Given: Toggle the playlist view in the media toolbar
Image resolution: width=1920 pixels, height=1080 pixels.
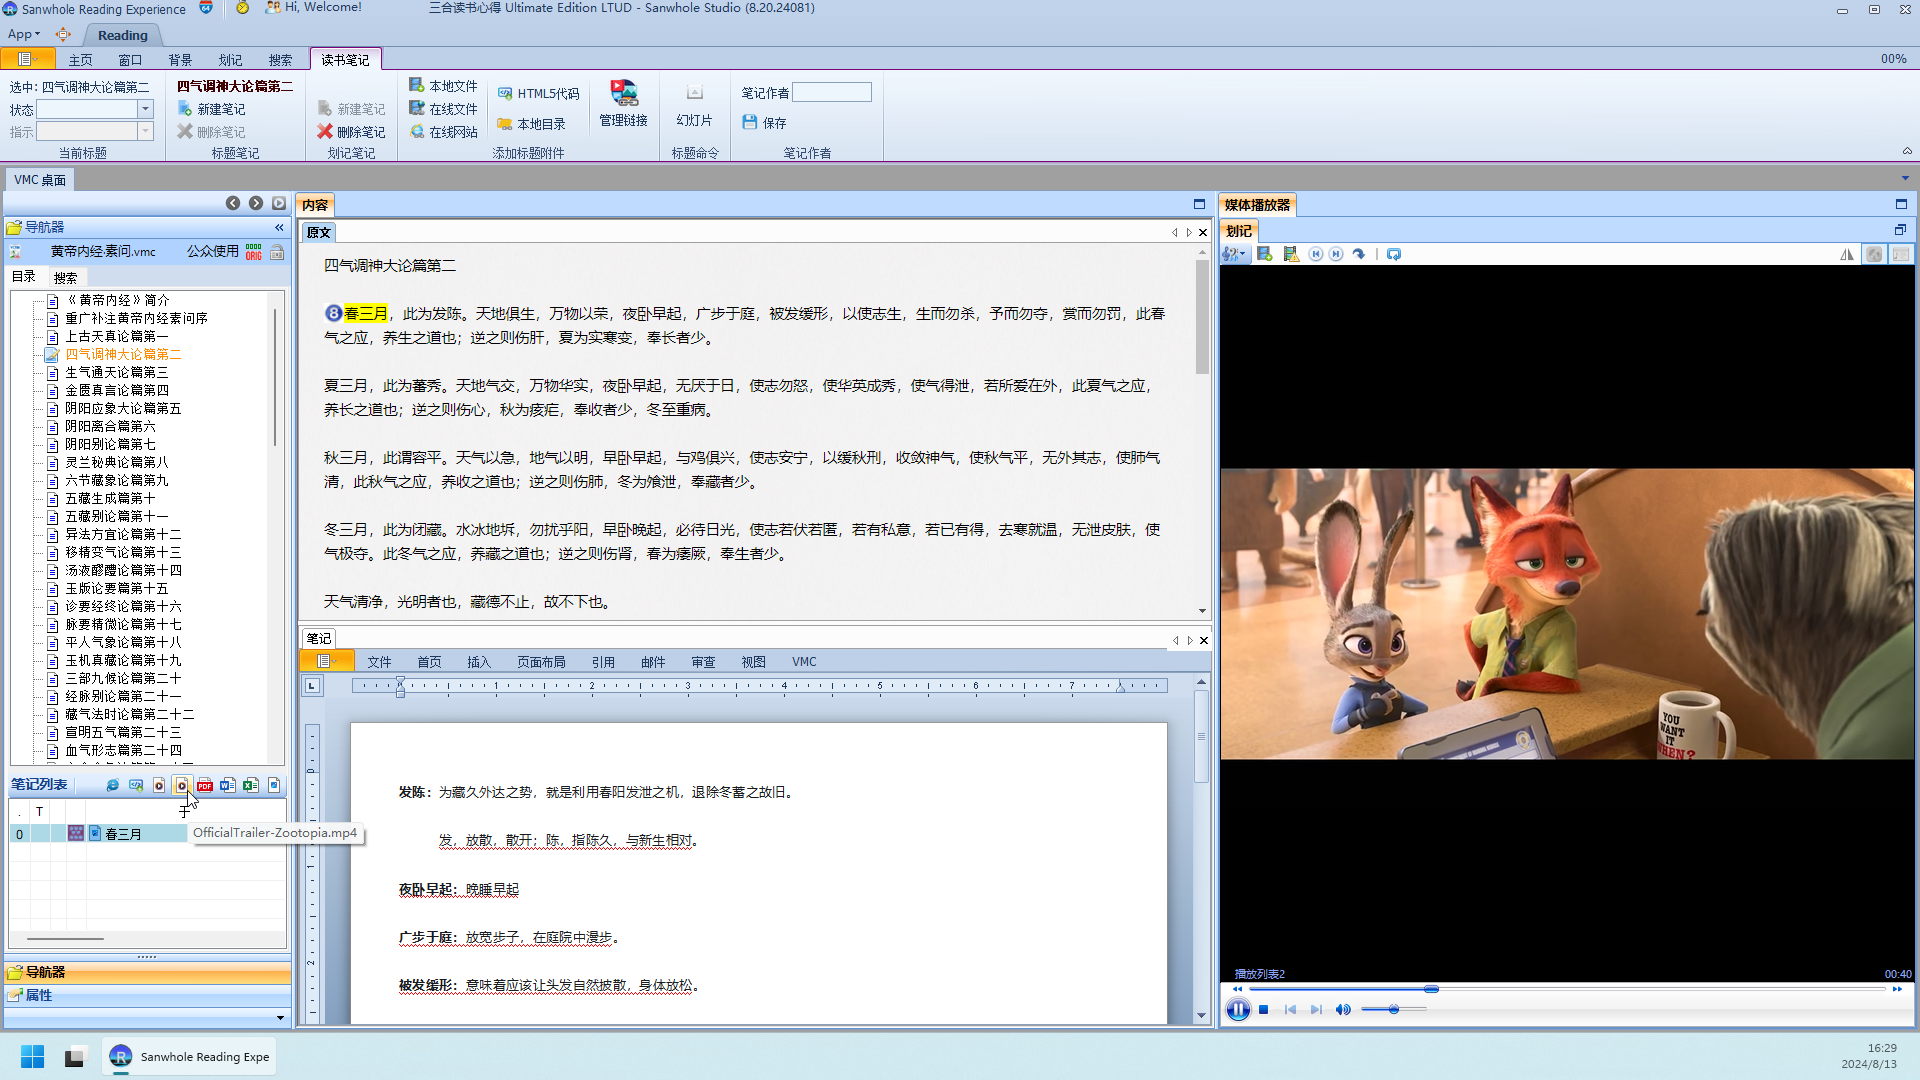Looking at the screenshot, I should (1901, 254).
